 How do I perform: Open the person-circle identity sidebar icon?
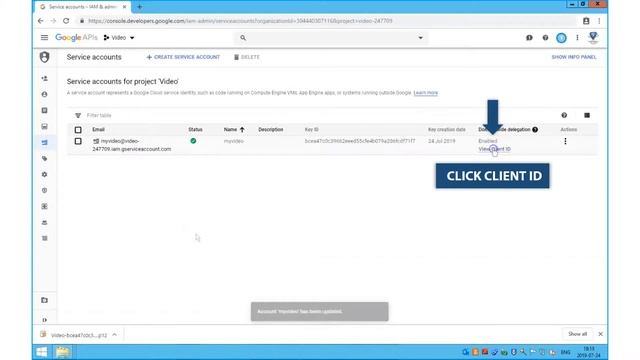pyautogui.click(x=44, y=94)
